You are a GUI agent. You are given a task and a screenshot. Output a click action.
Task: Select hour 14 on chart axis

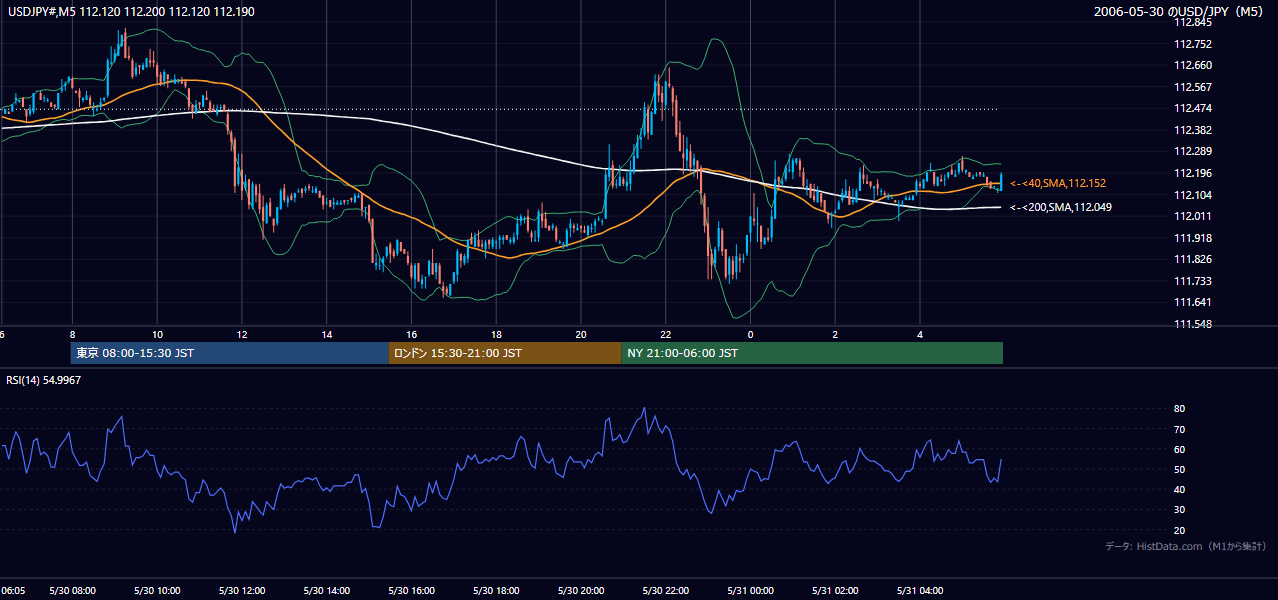coord(327,334)
